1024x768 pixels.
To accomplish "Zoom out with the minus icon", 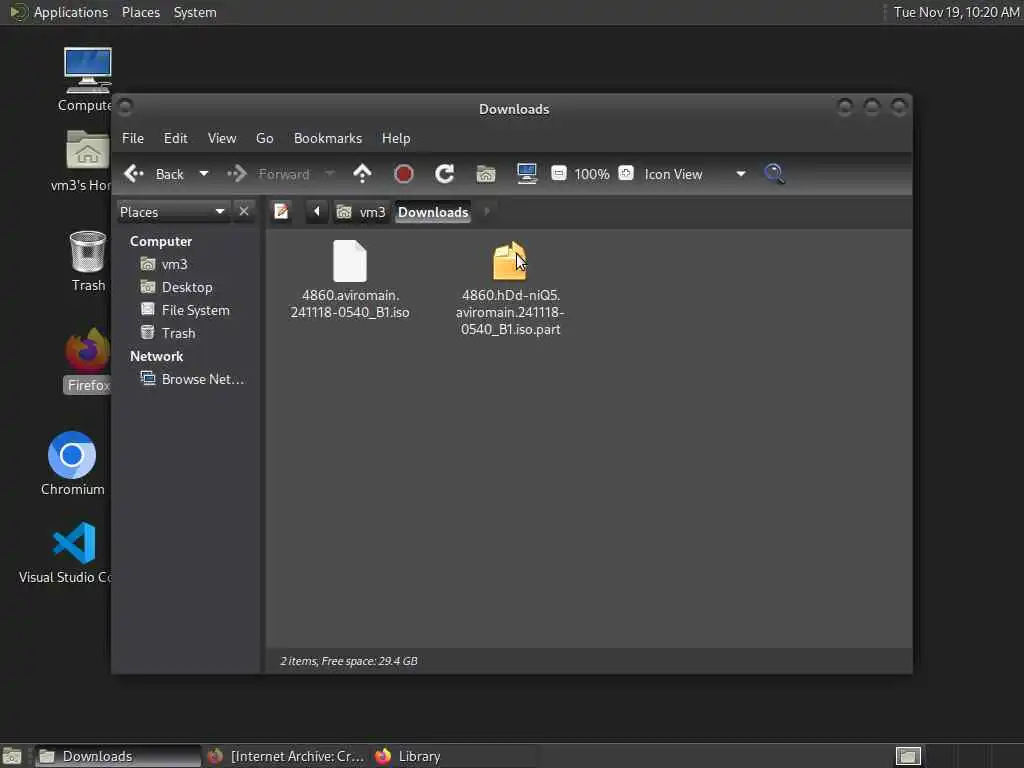I will pos(558,174).
